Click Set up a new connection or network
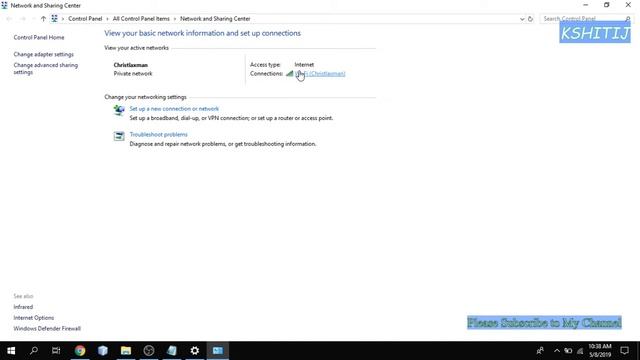Viewport: 640px width, 360px height. pyautogui.click(x=174, y=109)
